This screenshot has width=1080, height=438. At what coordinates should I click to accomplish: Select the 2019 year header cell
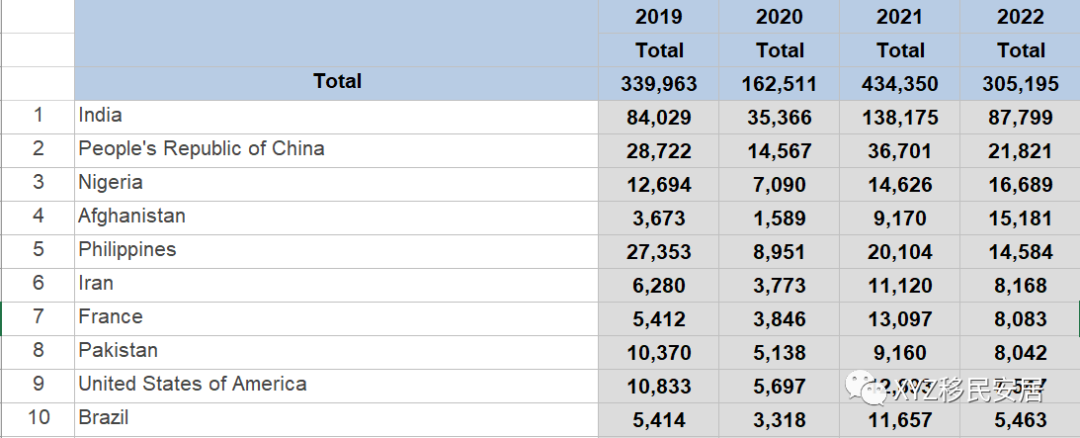click(x=658, y=17)
